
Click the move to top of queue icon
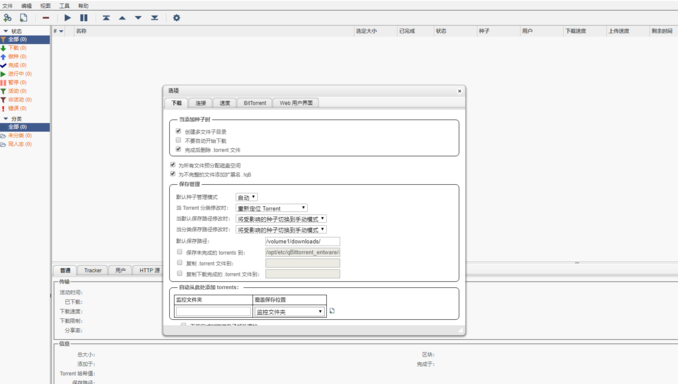click(x=106, y=18)
